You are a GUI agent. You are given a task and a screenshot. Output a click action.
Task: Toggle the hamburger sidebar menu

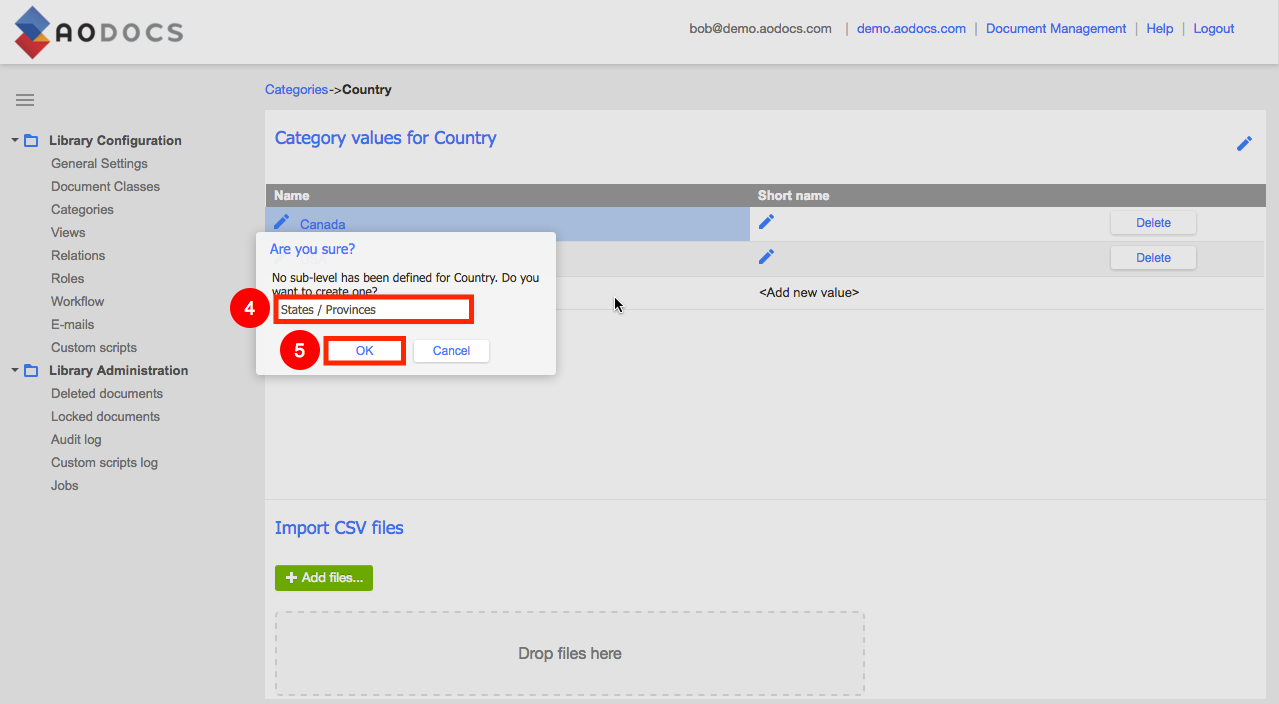pyautogui.click(x=25, y=100)
